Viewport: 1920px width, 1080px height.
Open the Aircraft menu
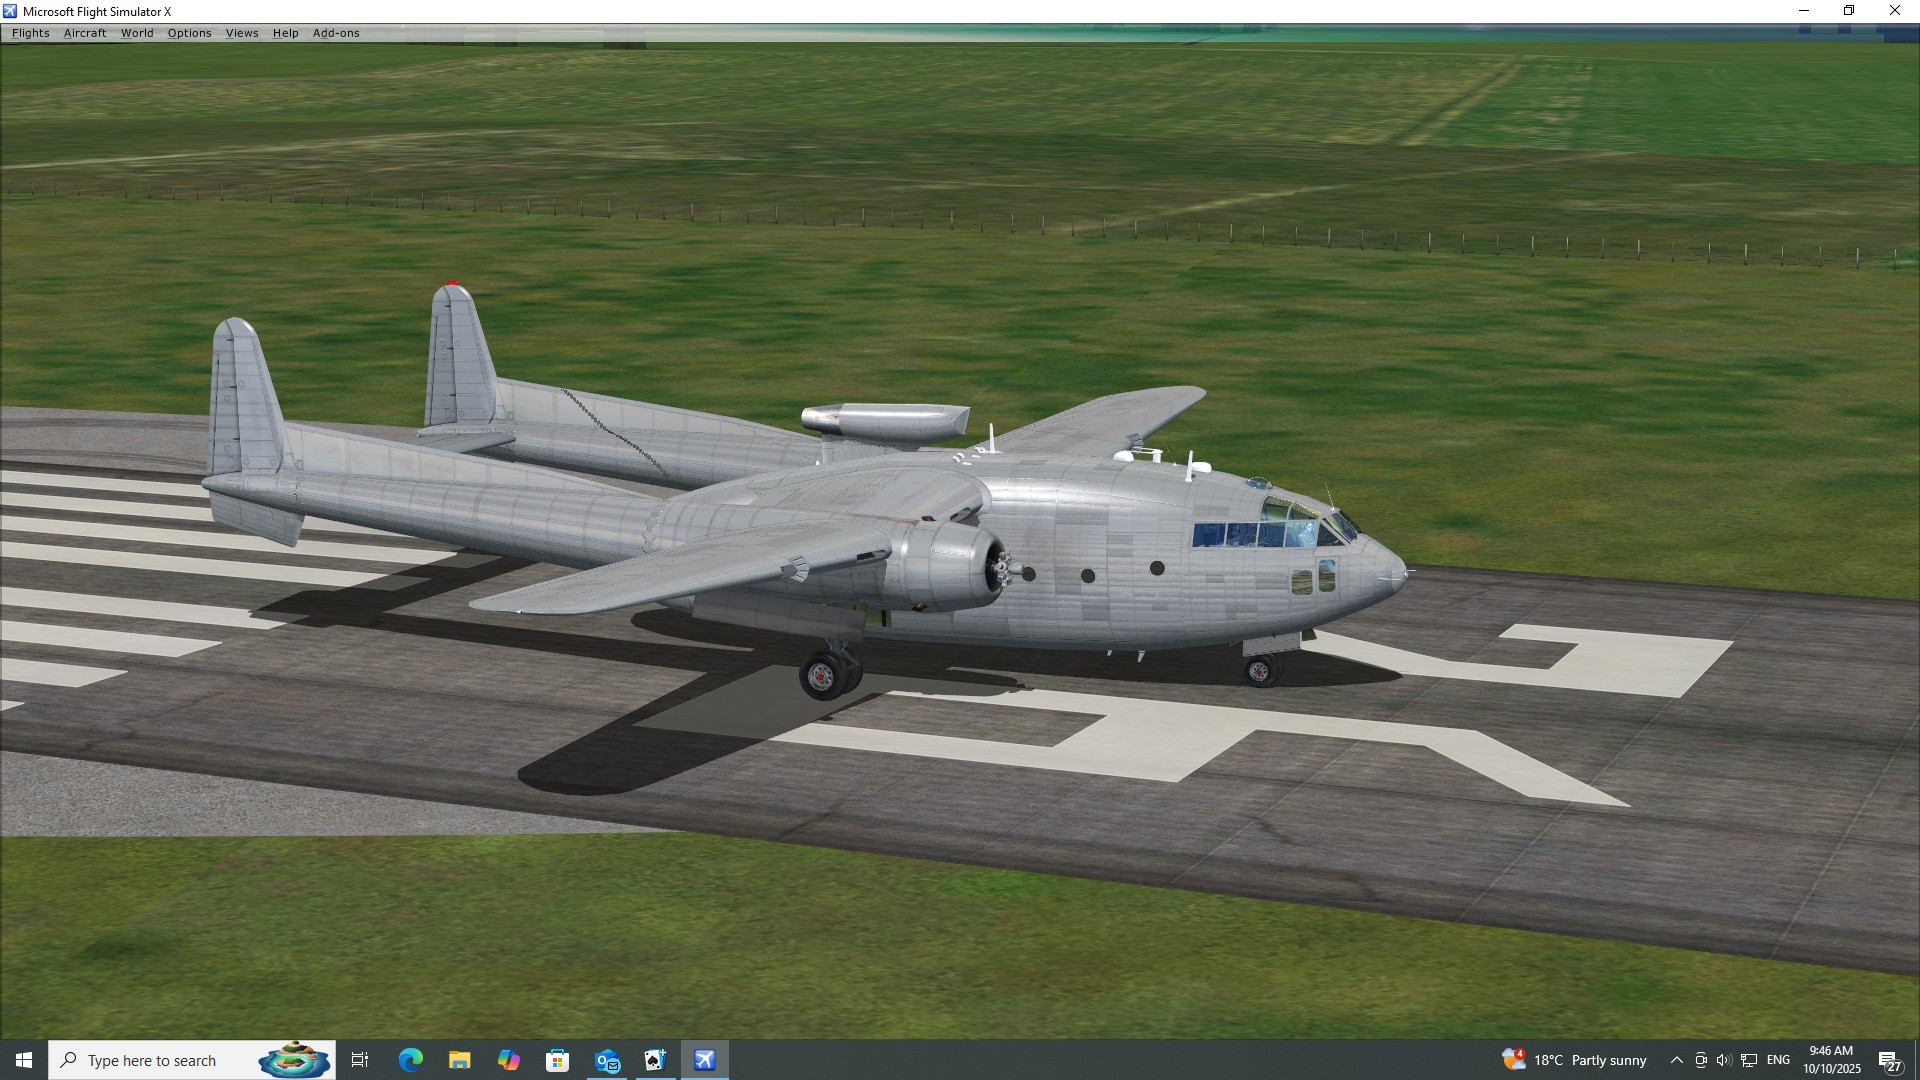[85, 33]
